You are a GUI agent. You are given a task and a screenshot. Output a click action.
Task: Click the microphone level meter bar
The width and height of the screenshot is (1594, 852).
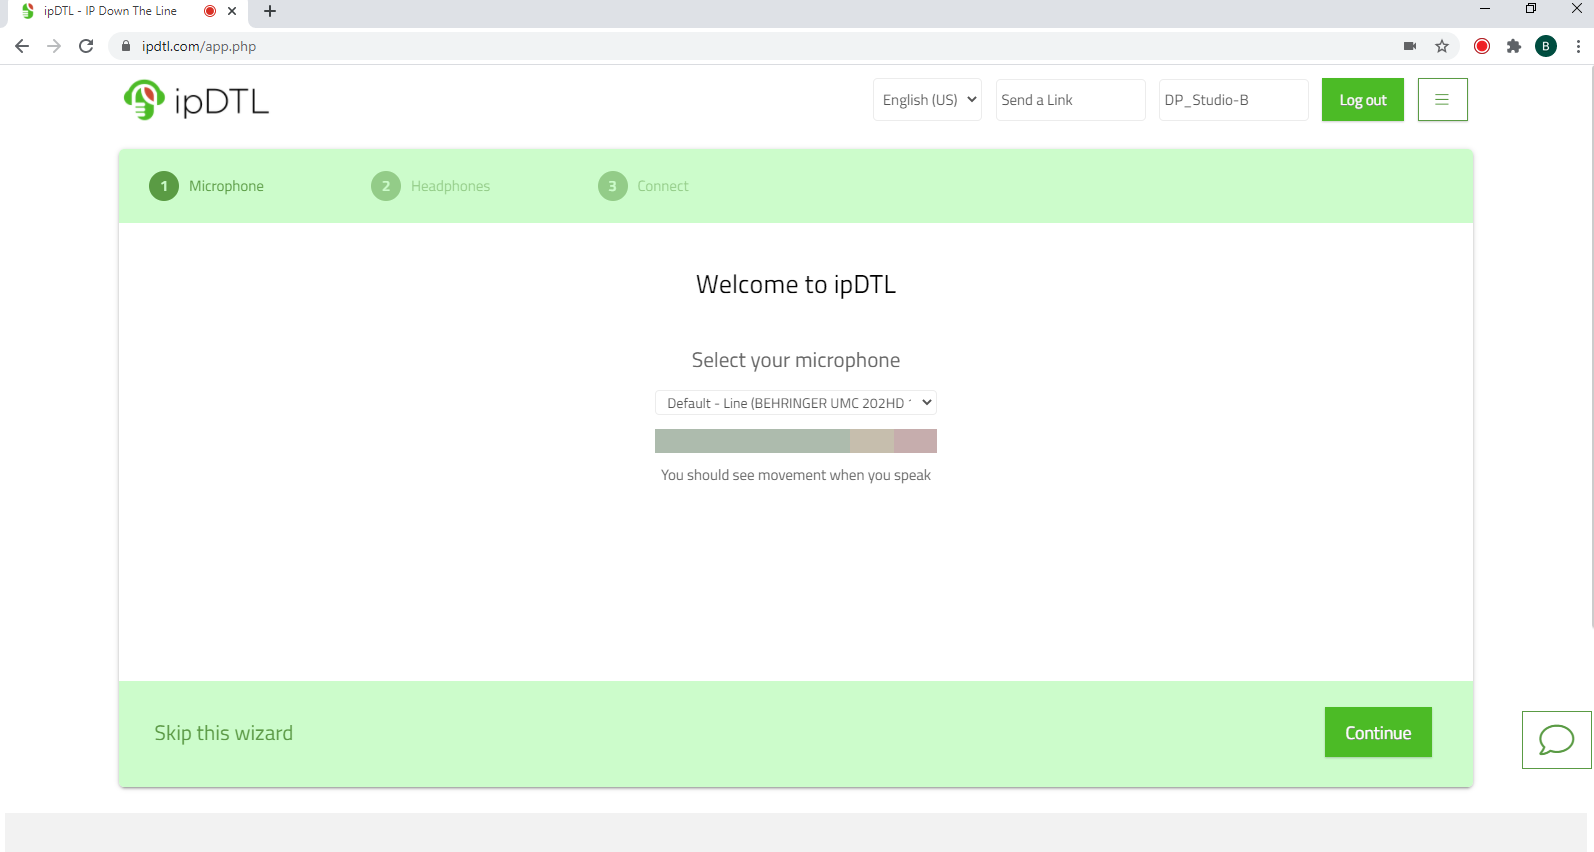[x=796, y=441]
